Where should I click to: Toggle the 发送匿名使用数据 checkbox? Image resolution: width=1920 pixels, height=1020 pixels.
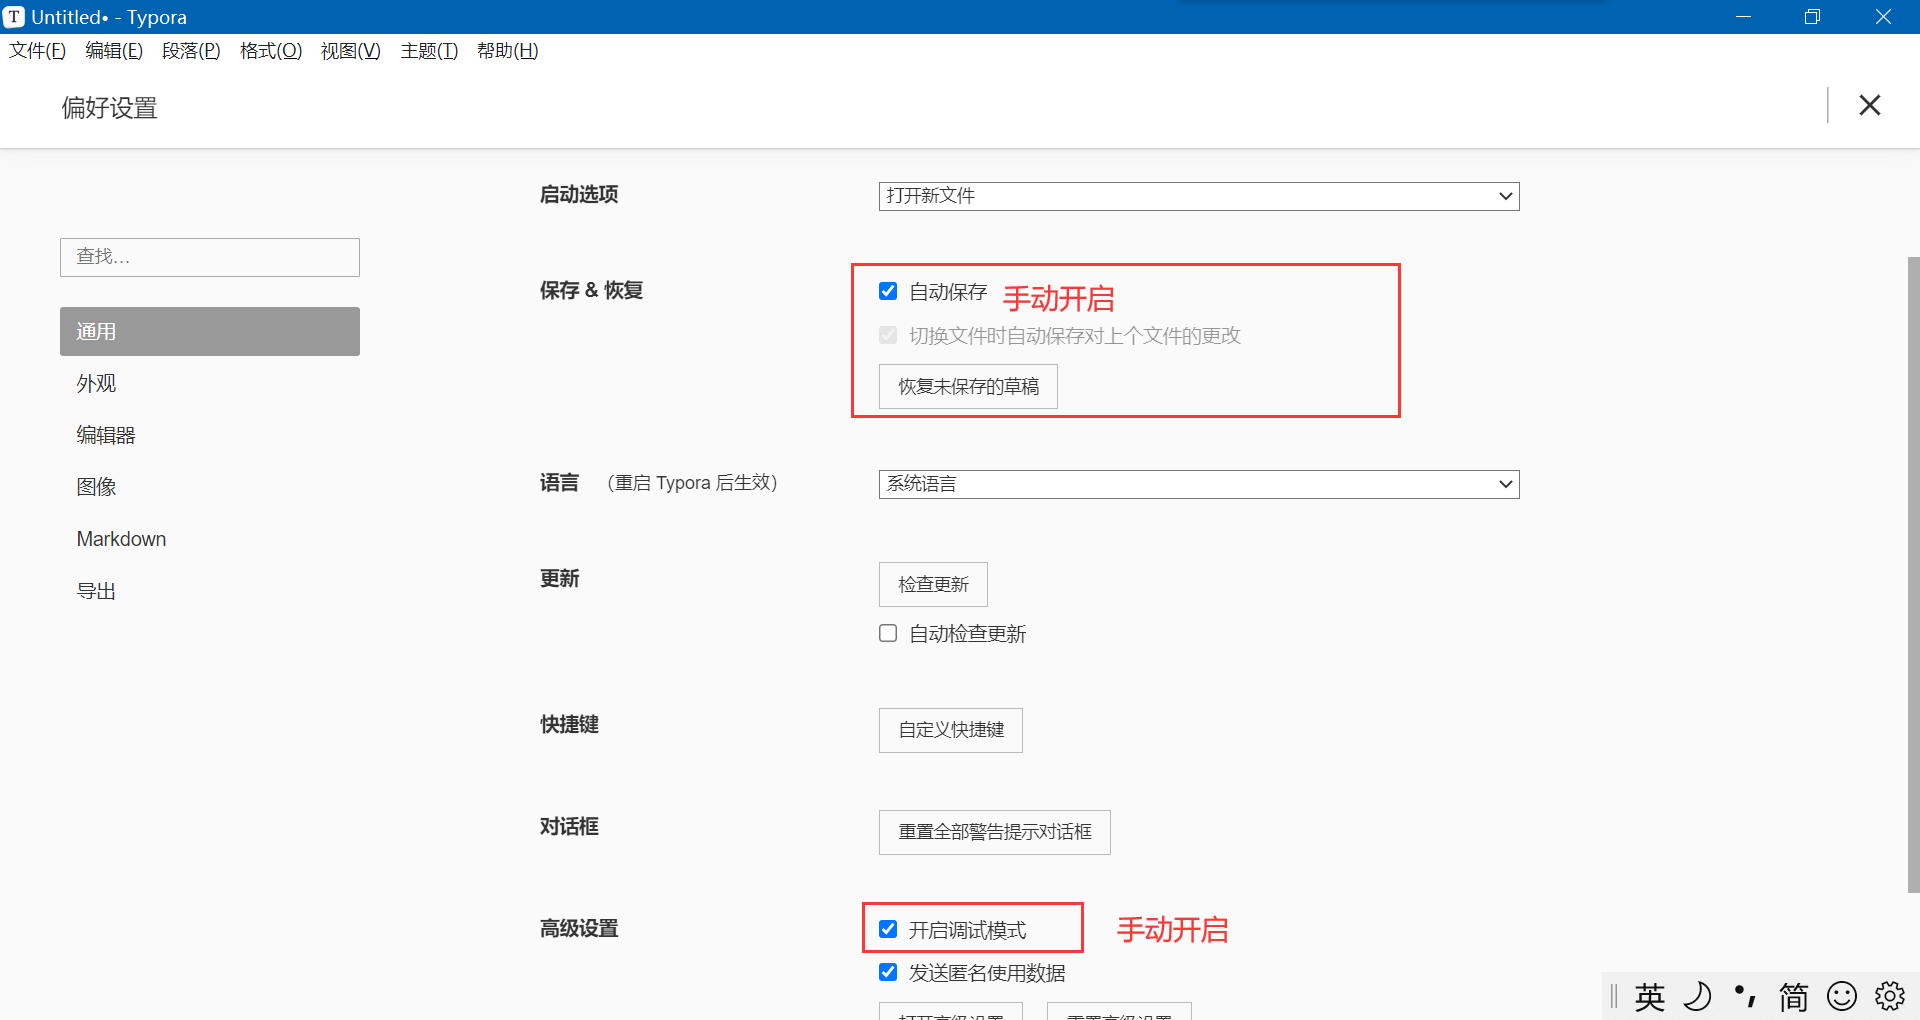(888, 972)
